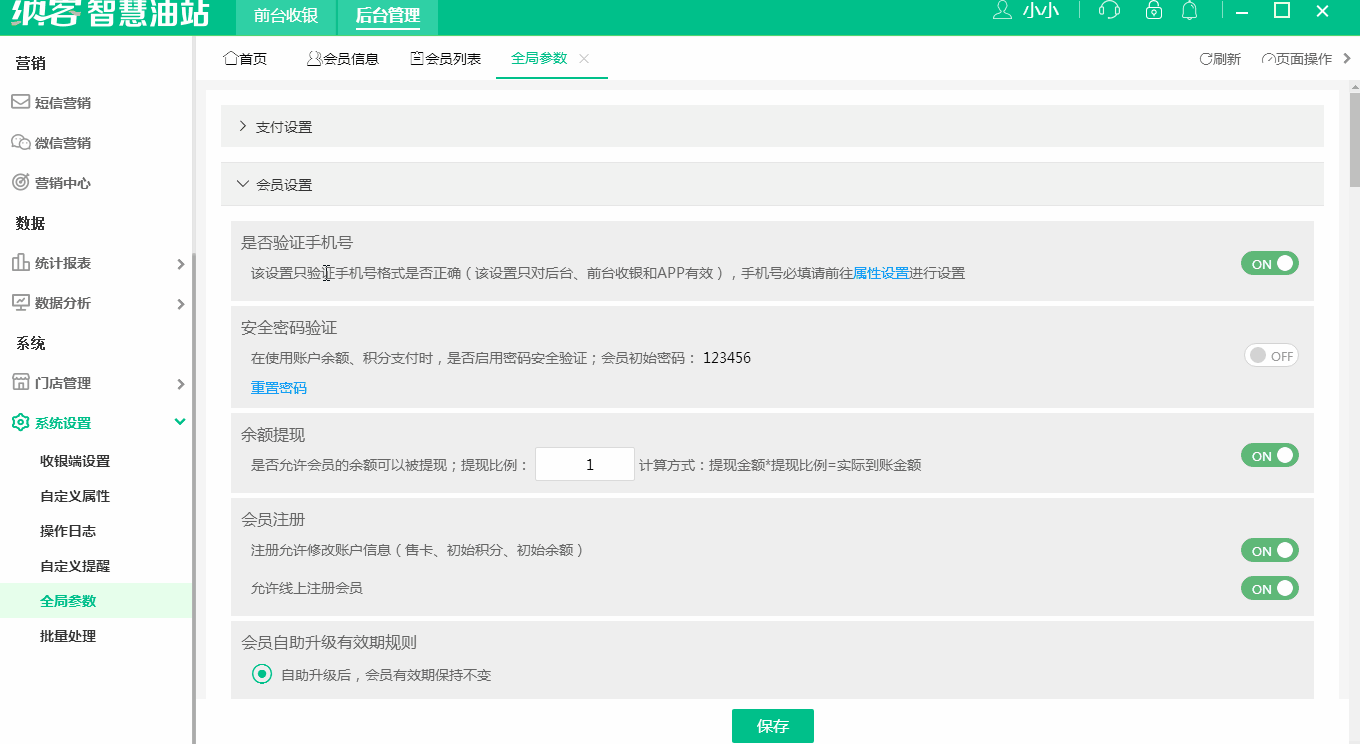Disable 允许线上注册会员
The image size is (1360, 744).
(x=1269, y=588)
